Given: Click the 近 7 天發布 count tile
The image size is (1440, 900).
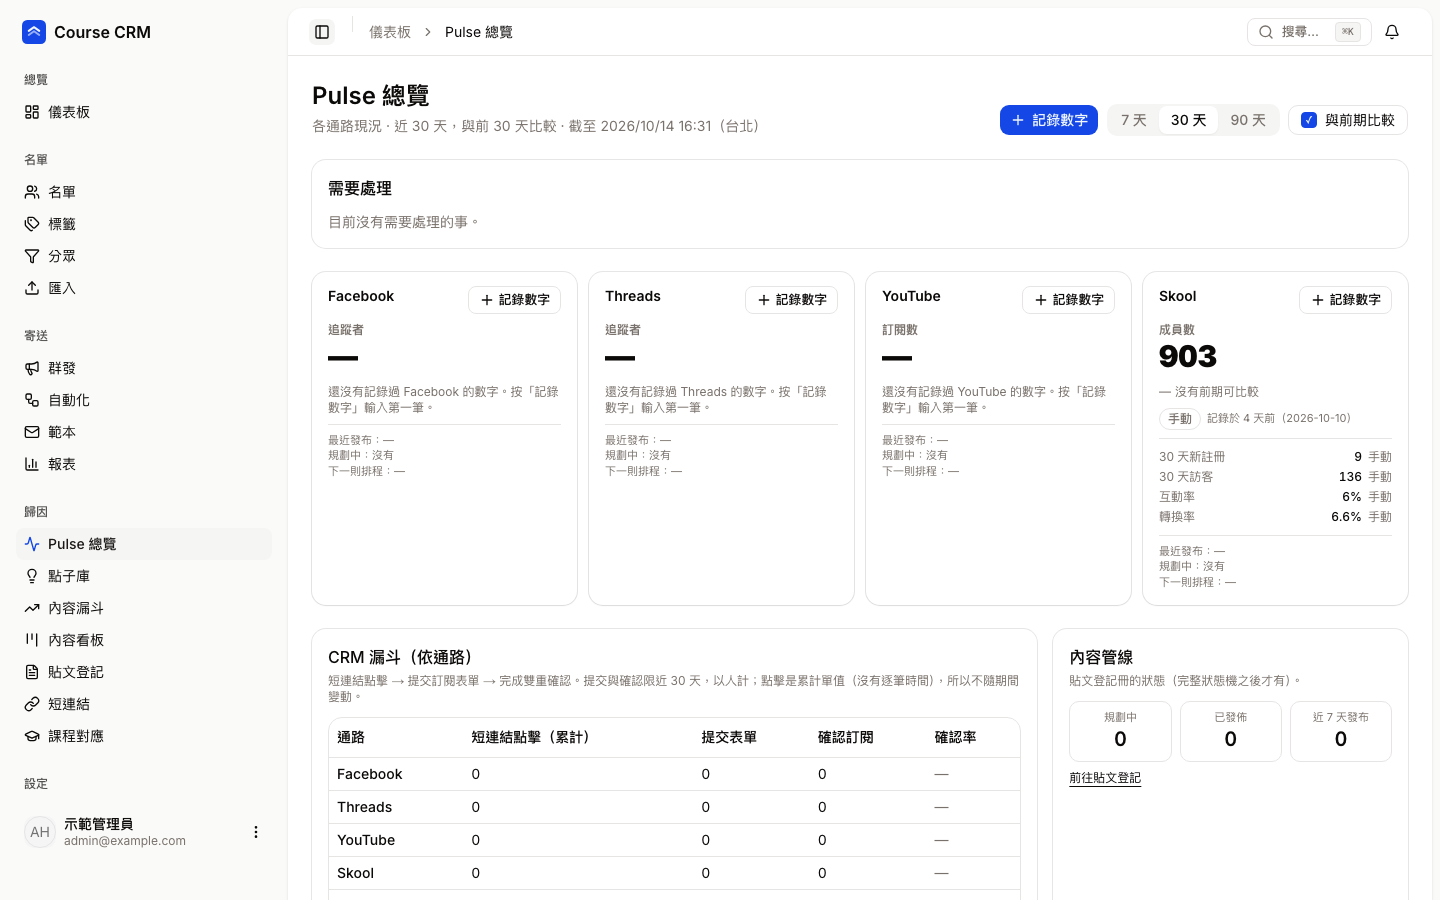Looking at the screenshot, I should 1341,732.
